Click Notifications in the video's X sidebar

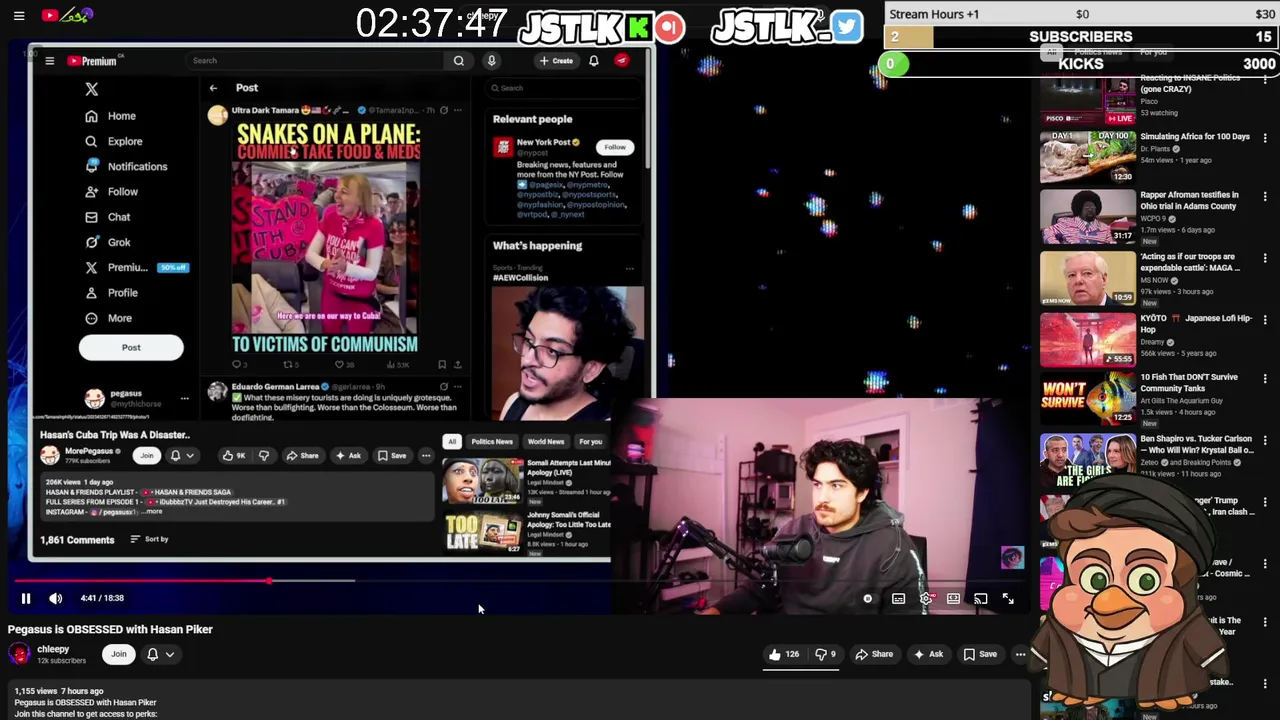126,166
